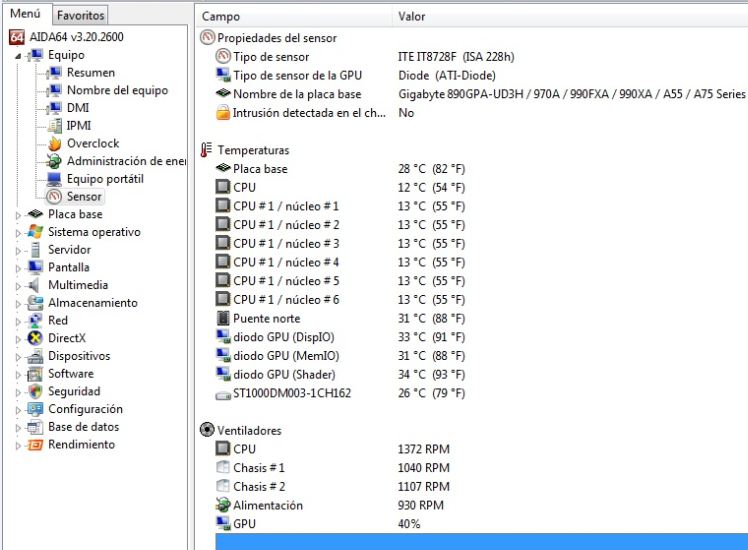This screenshot has height=550, width=748.
Task: Select the Chasis #1 fan row
Action: point(482,468)
